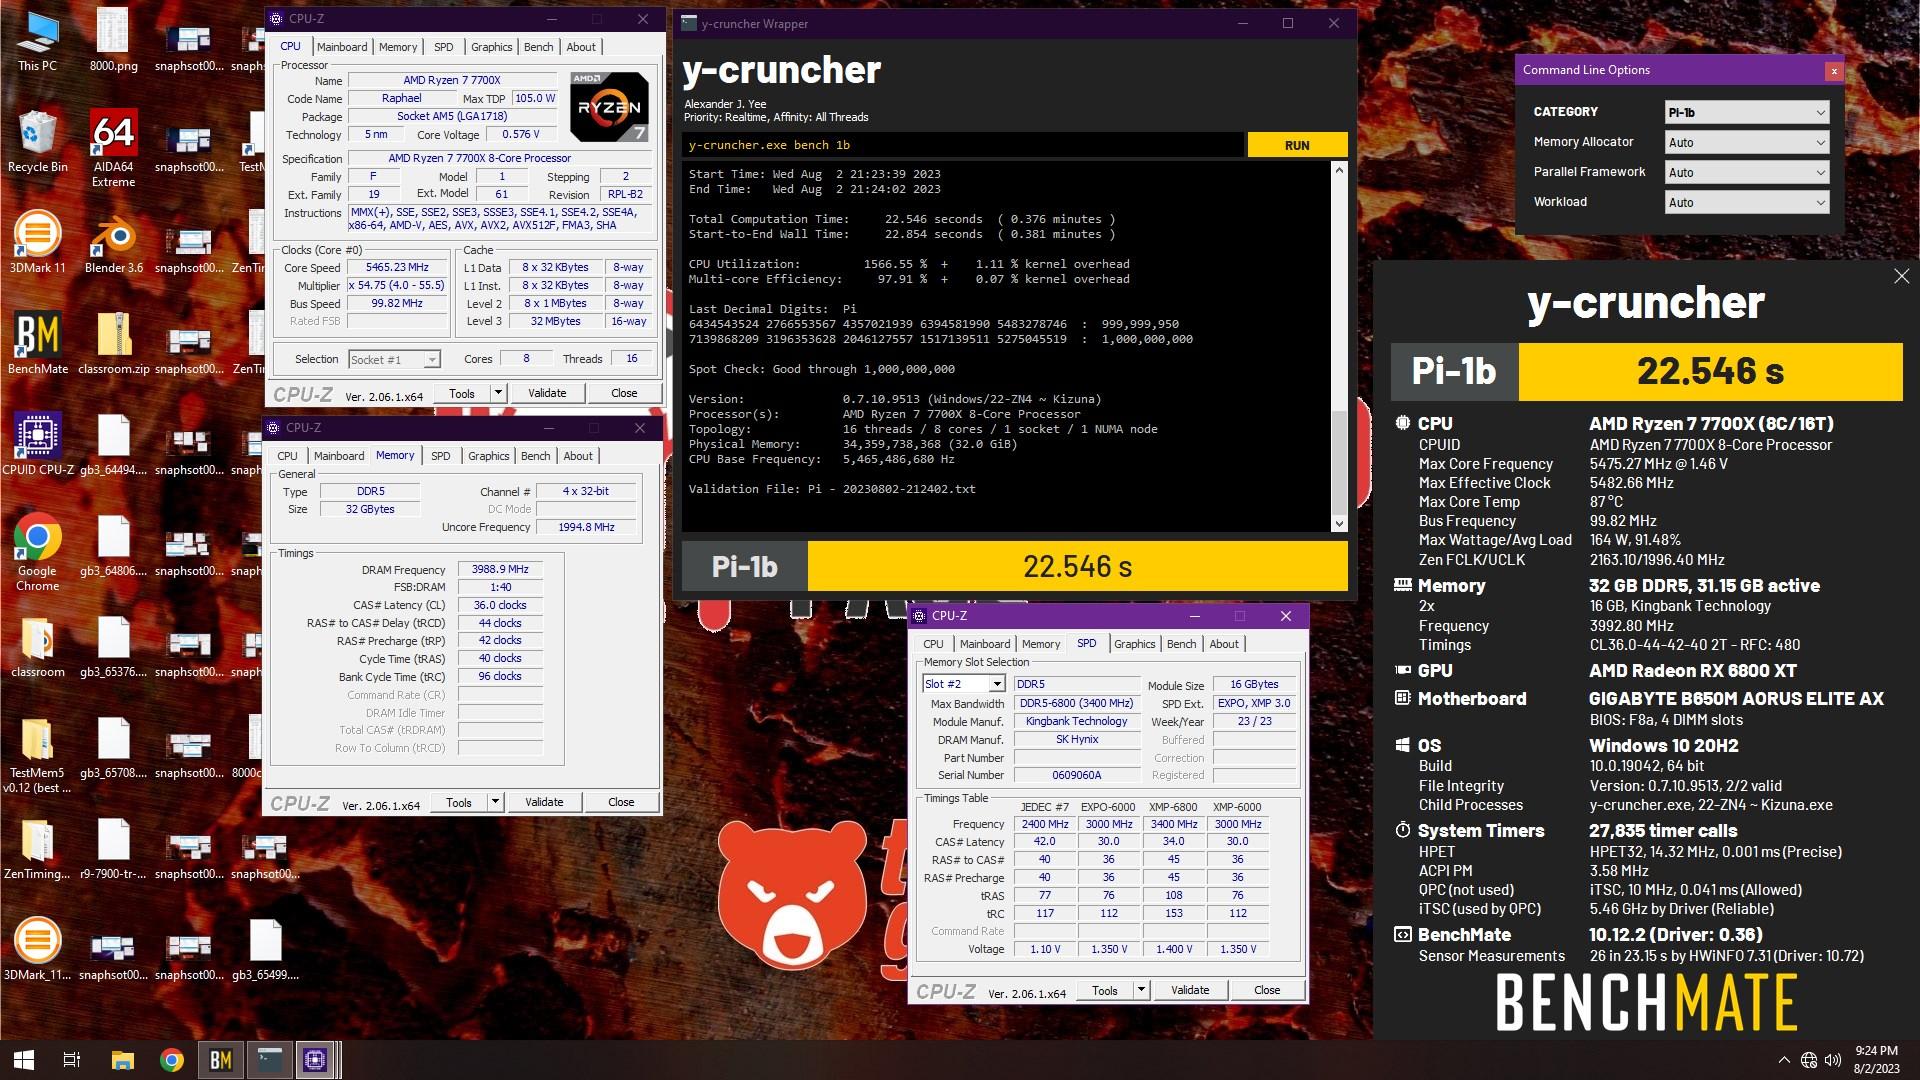Open Bench tab in Memory CPU-Z window
1920x1080 pixels.
(x=535, y=456)
